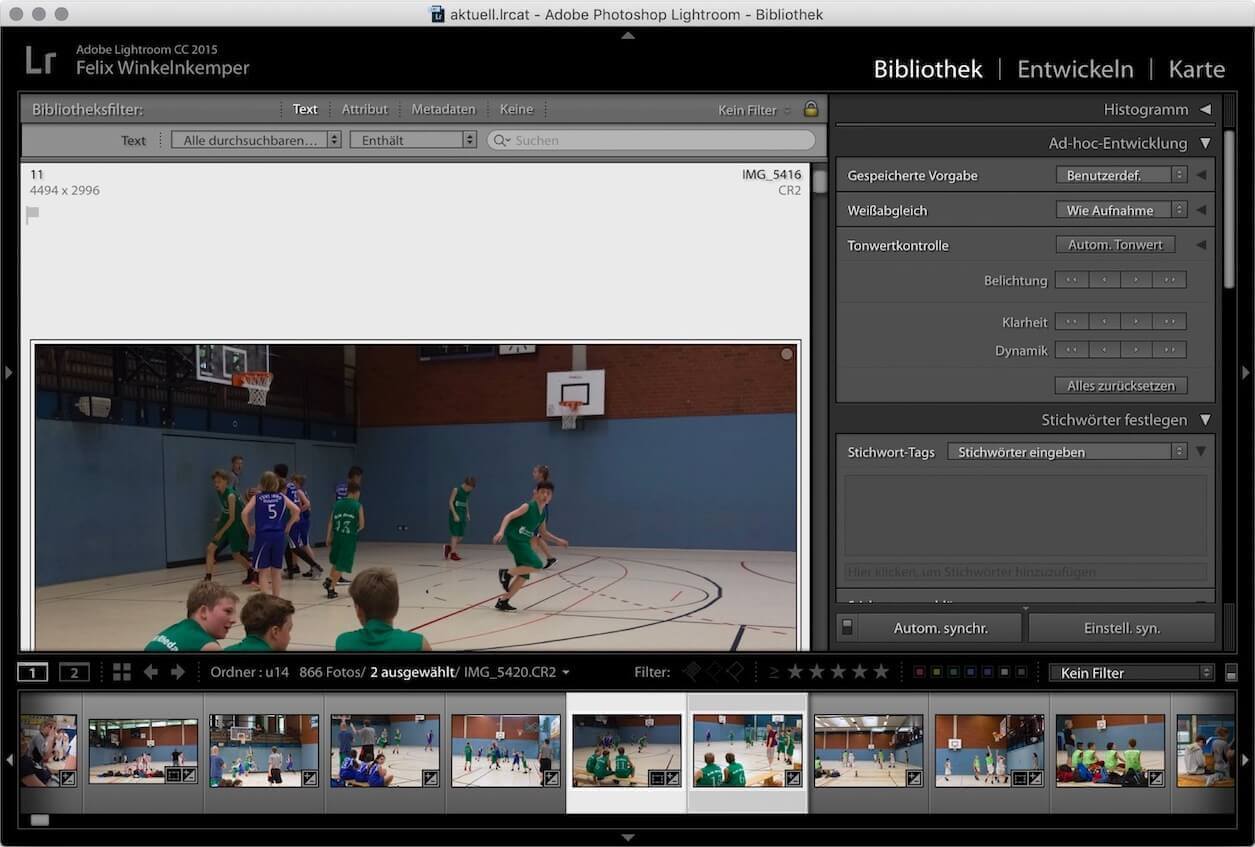Select the second monitor display icon
1255x847 pixels.
[74, 672]
